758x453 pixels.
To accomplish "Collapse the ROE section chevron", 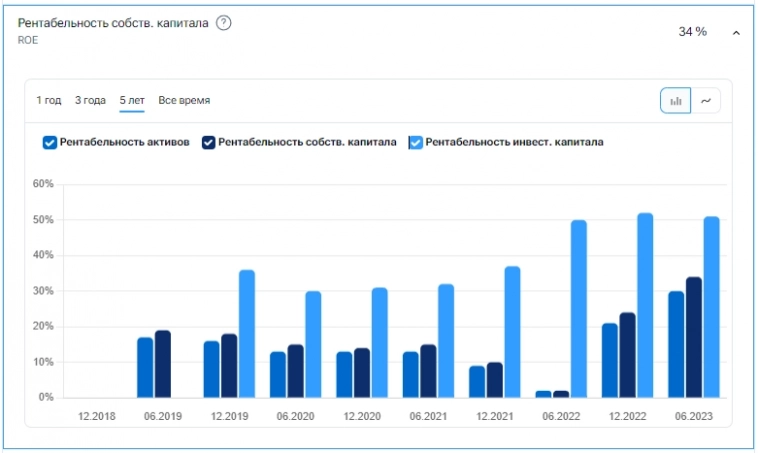I will tap(736, 33).
